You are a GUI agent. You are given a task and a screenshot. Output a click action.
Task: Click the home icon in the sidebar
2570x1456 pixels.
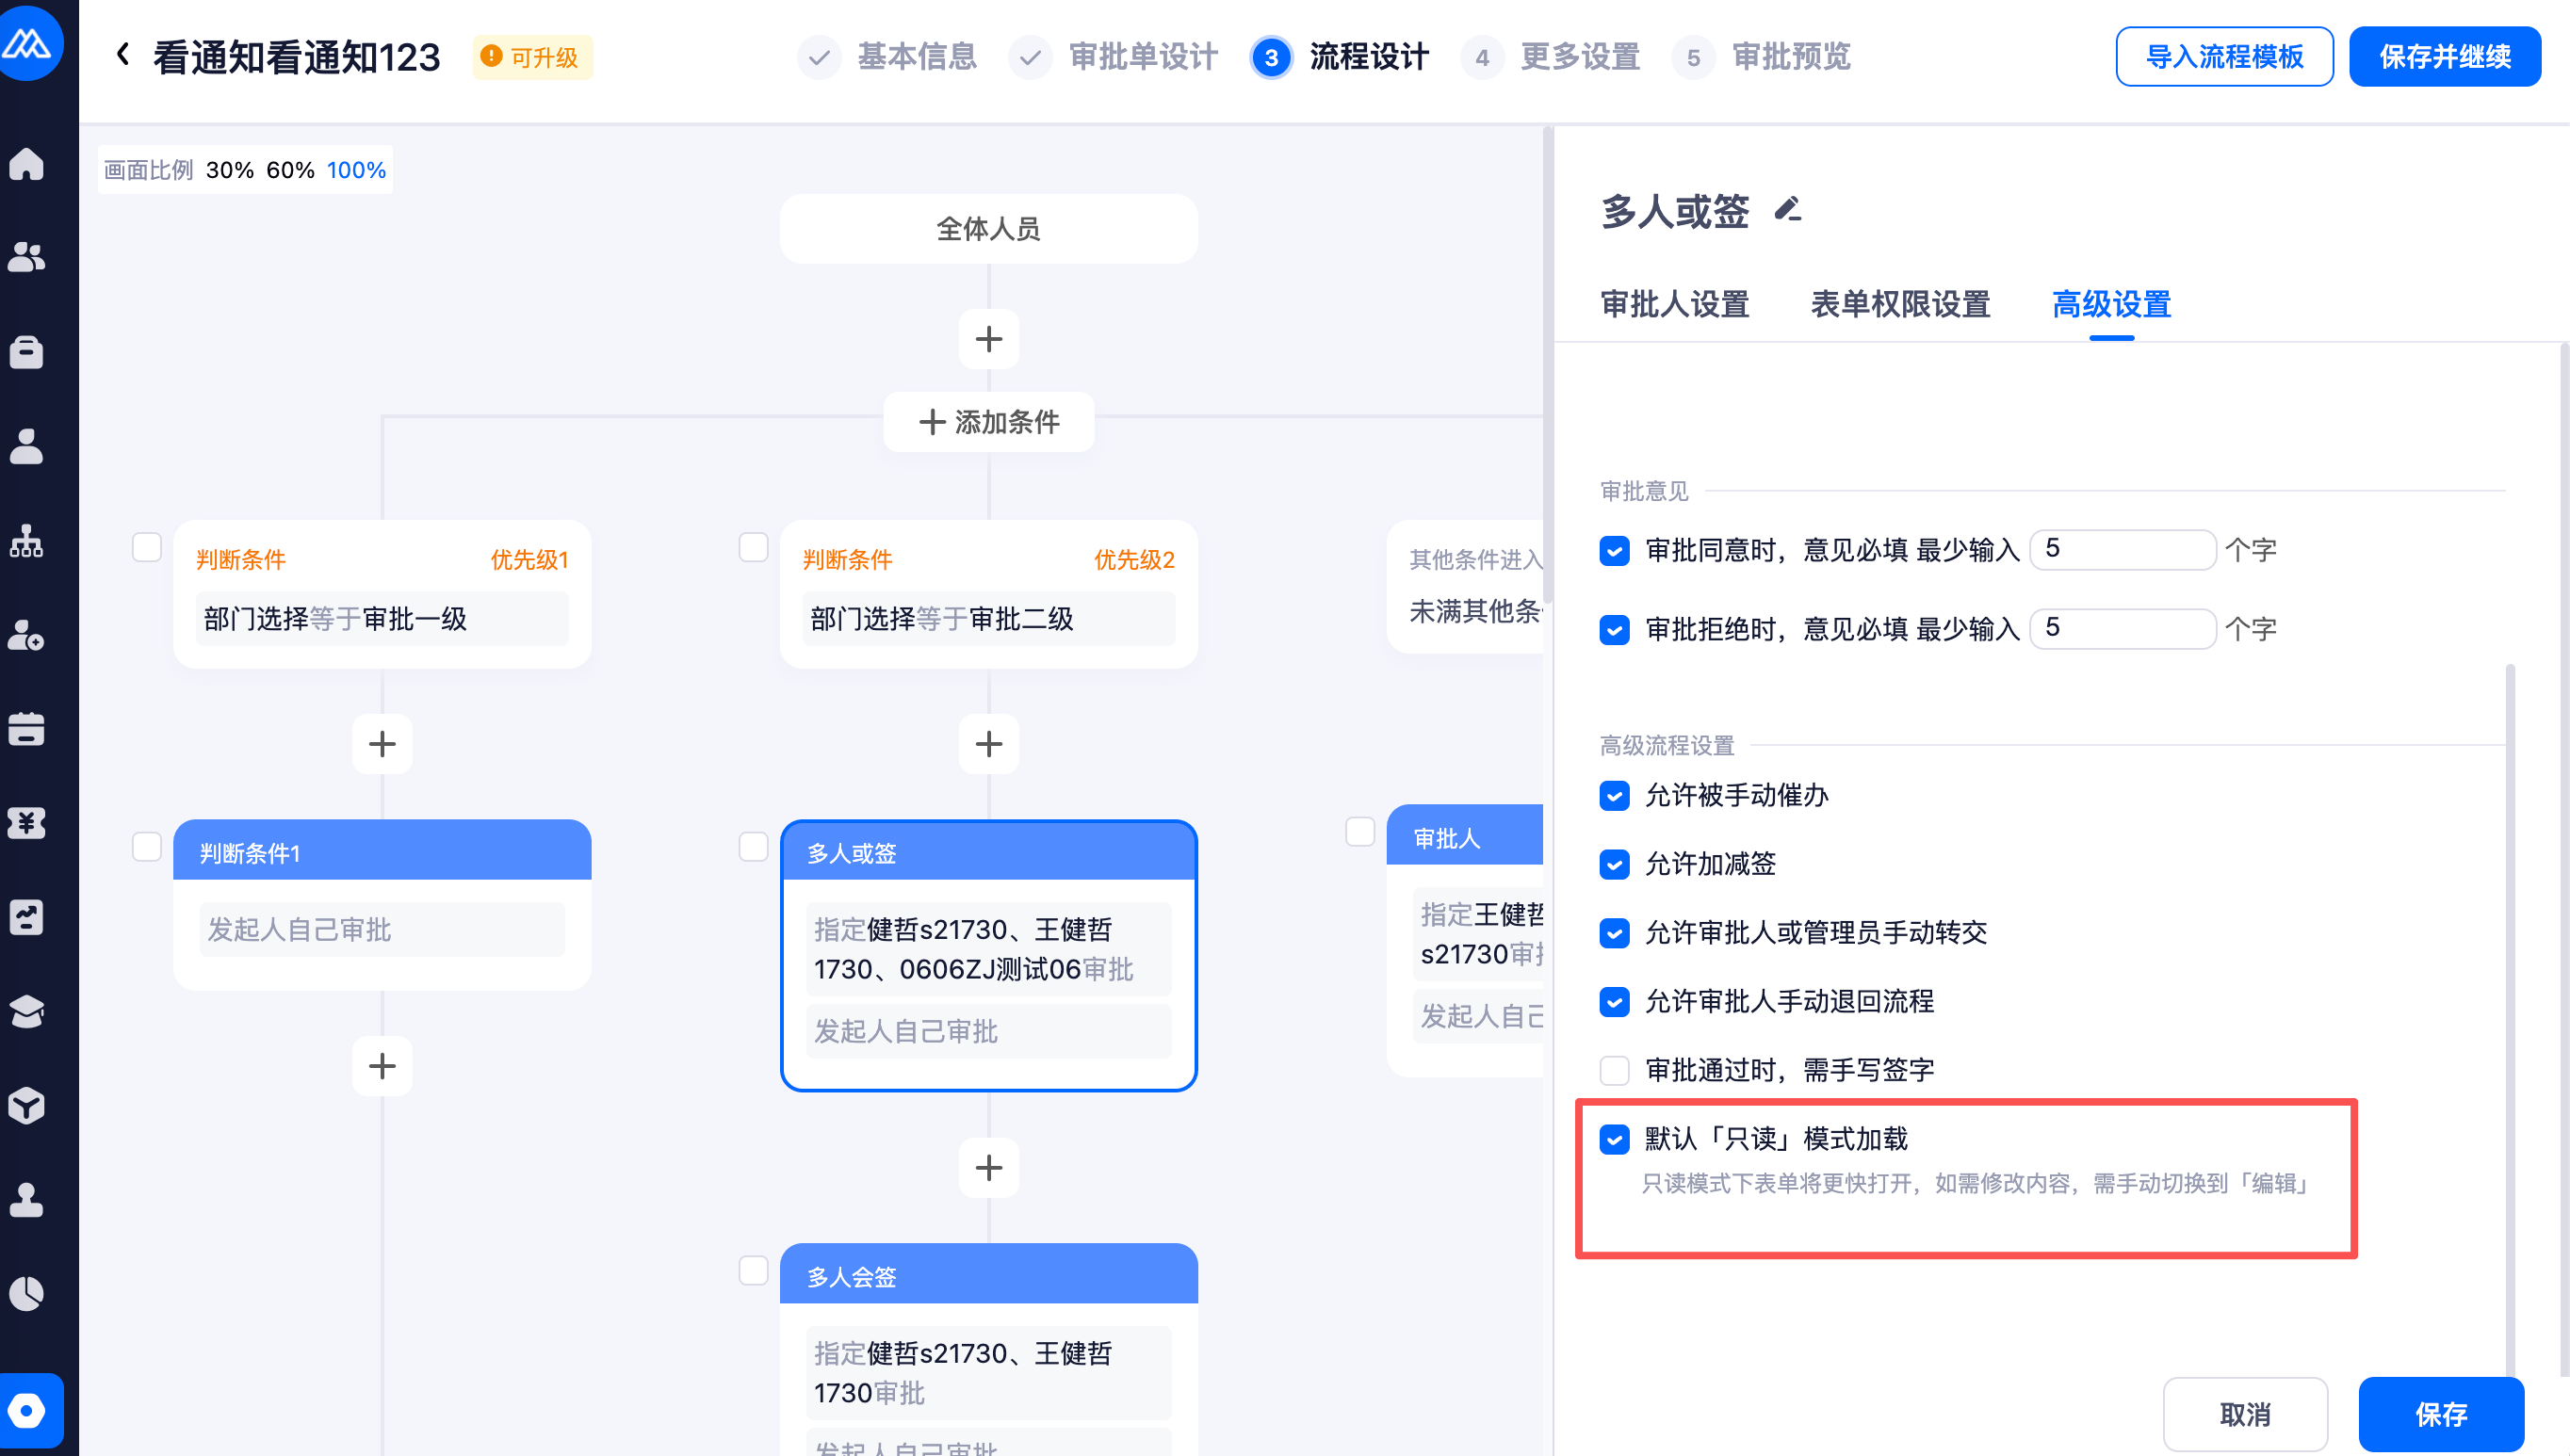pos(27,163)
